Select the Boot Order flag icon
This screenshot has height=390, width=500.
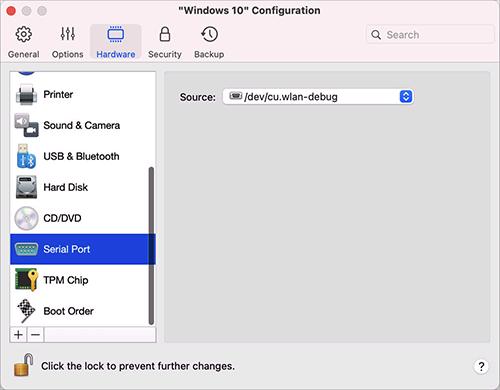pos(26,311)
